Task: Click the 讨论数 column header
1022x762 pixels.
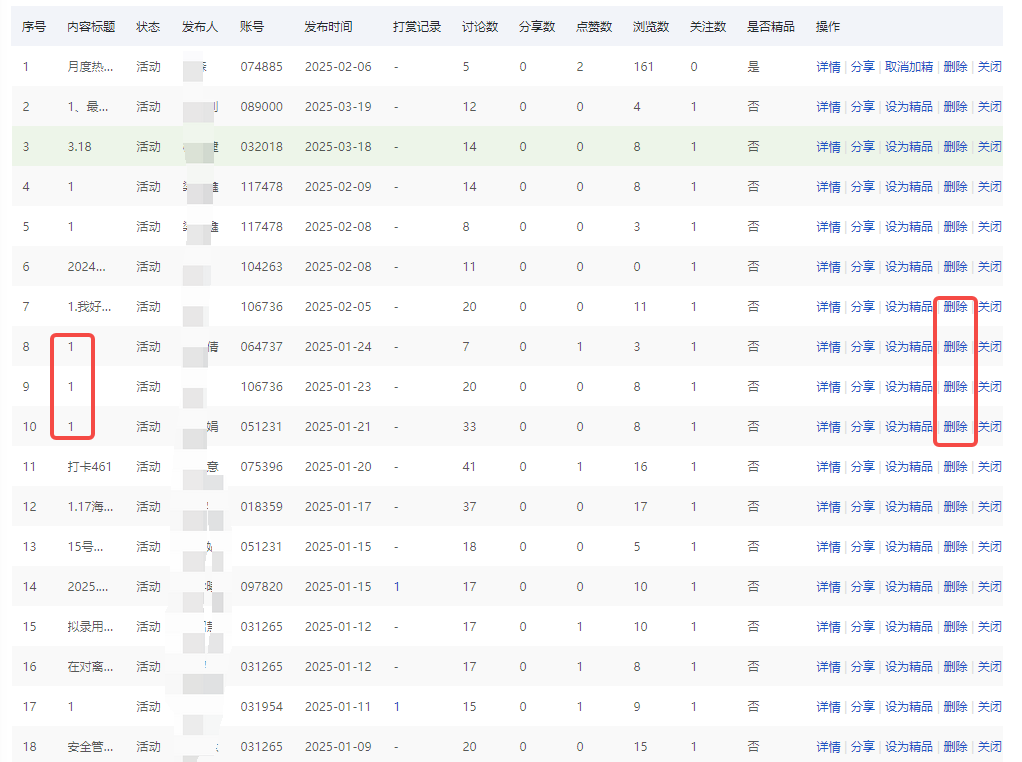Action: [480, 27]
